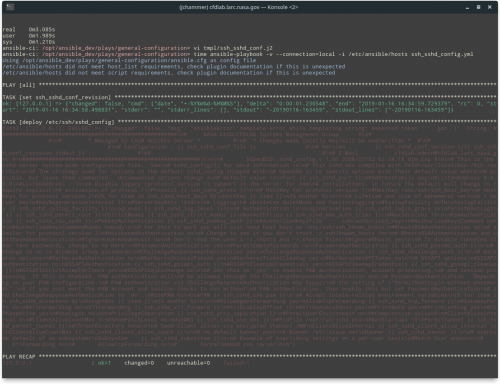Click the 'vi tmpl/ssh_sshd_conf.j2' command

tap(233, 48)
